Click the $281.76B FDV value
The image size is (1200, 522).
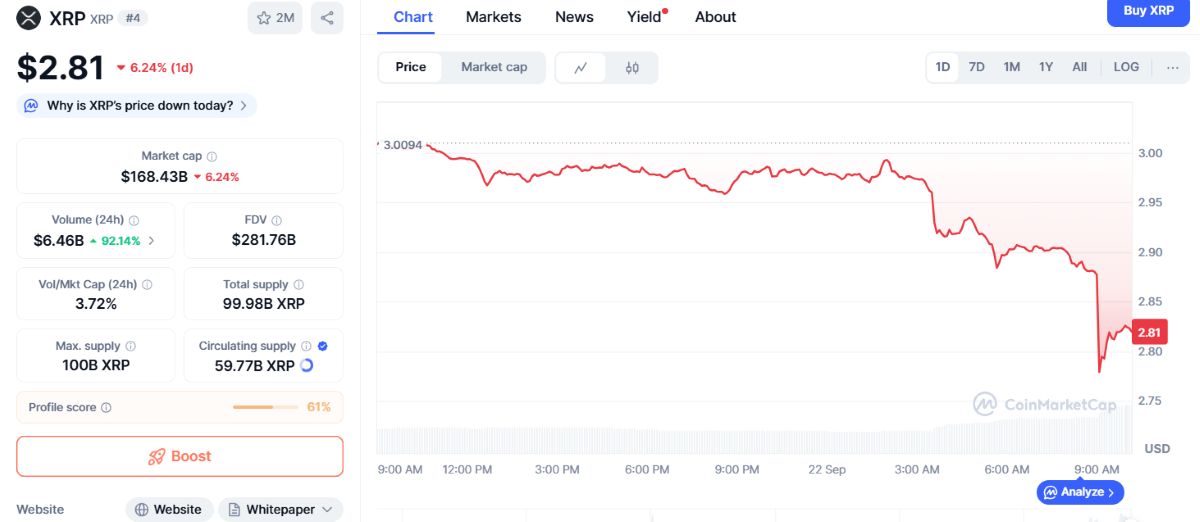264,240
